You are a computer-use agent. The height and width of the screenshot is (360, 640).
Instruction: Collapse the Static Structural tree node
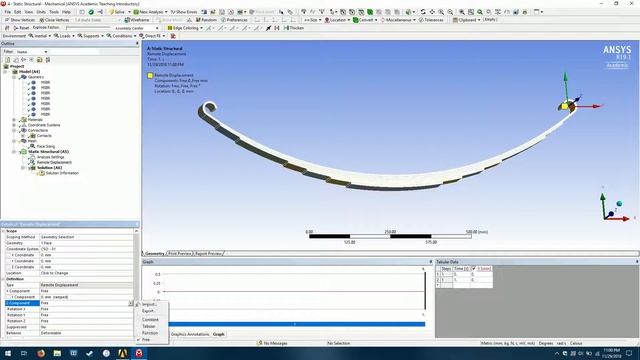pyautogui.click(x=14, y=151)
